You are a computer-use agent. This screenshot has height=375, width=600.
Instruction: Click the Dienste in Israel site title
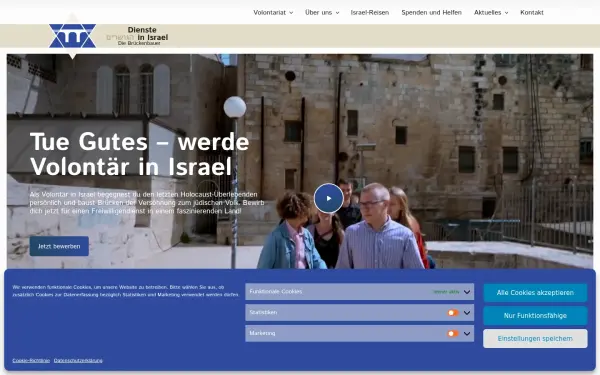tap(137, 36)
